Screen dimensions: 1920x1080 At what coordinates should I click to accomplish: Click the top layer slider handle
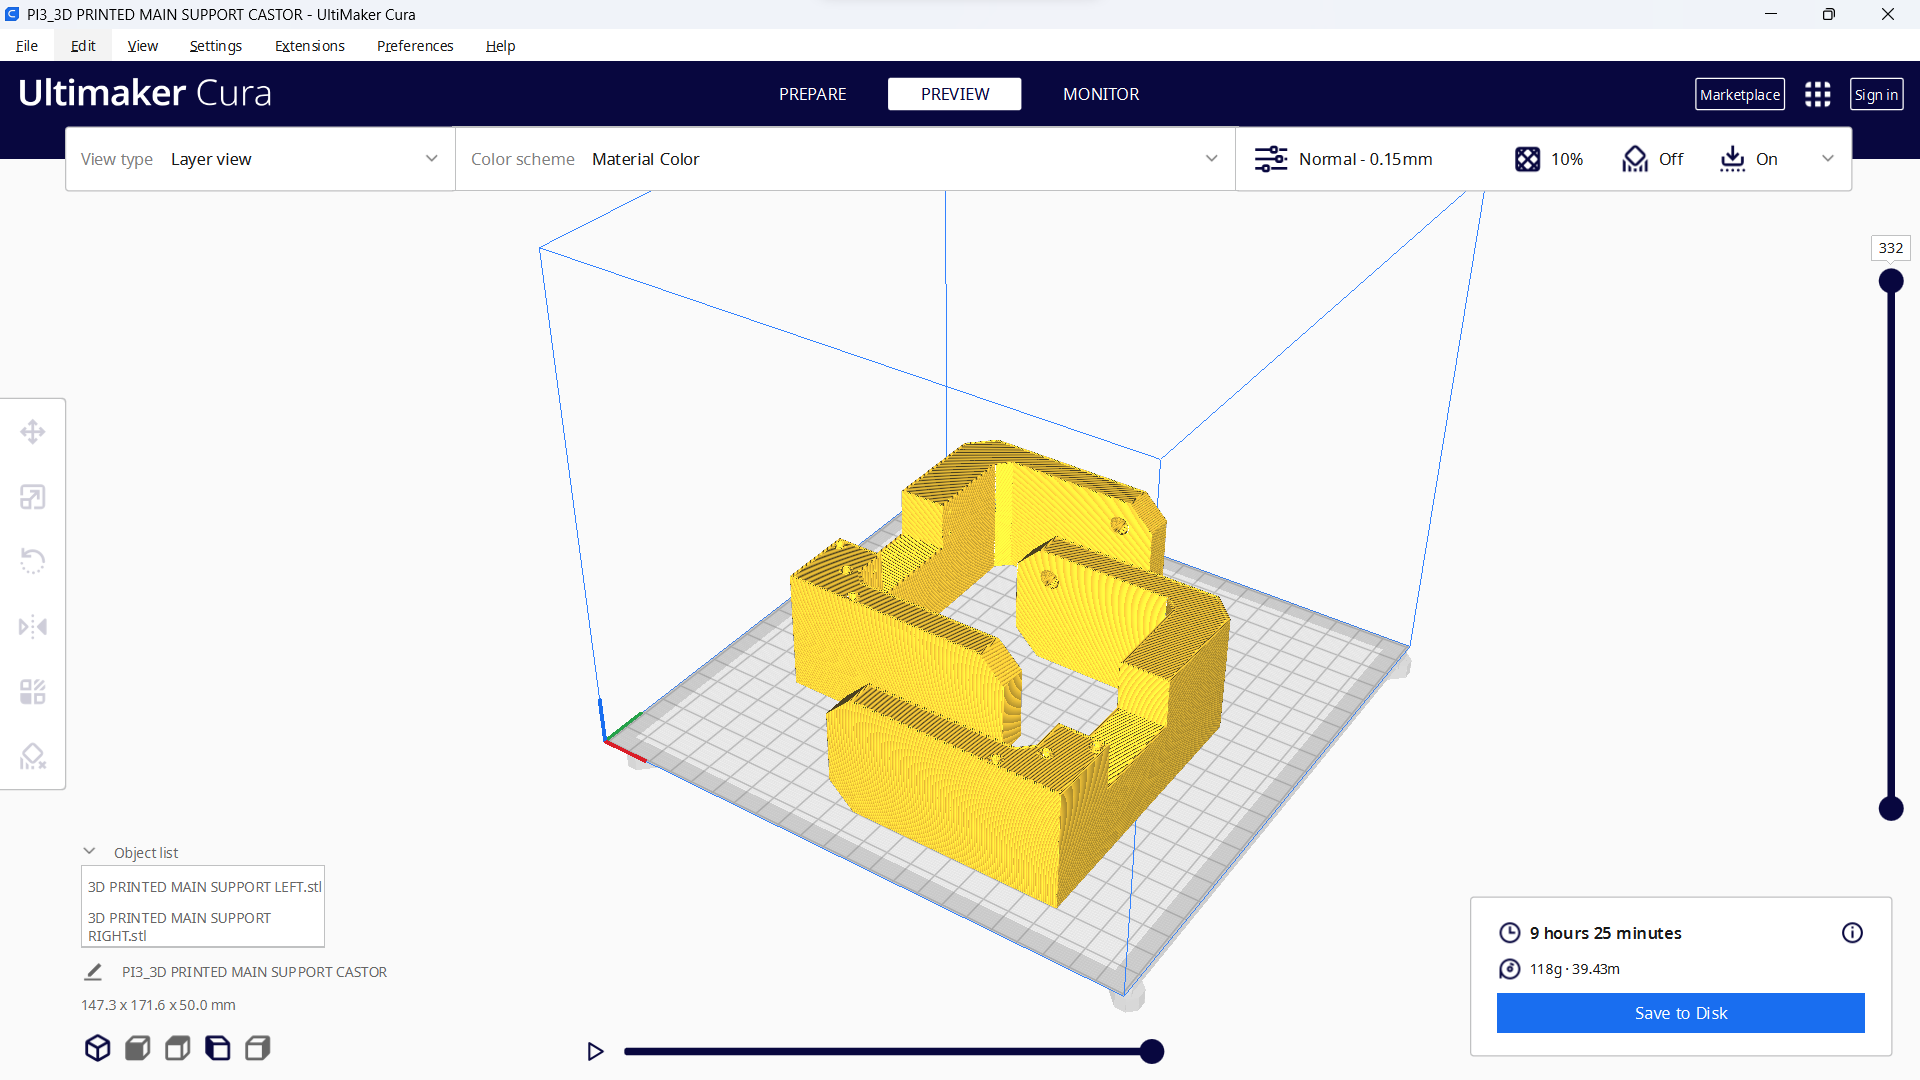[1890, 281]
